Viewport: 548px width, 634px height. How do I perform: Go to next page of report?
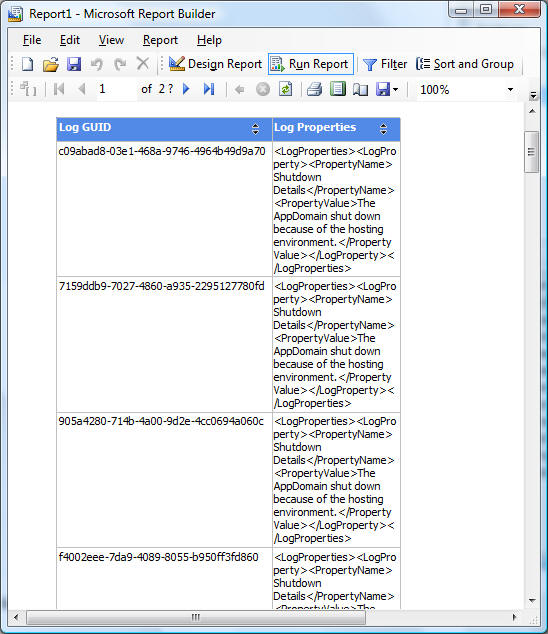tap(186, 89)
